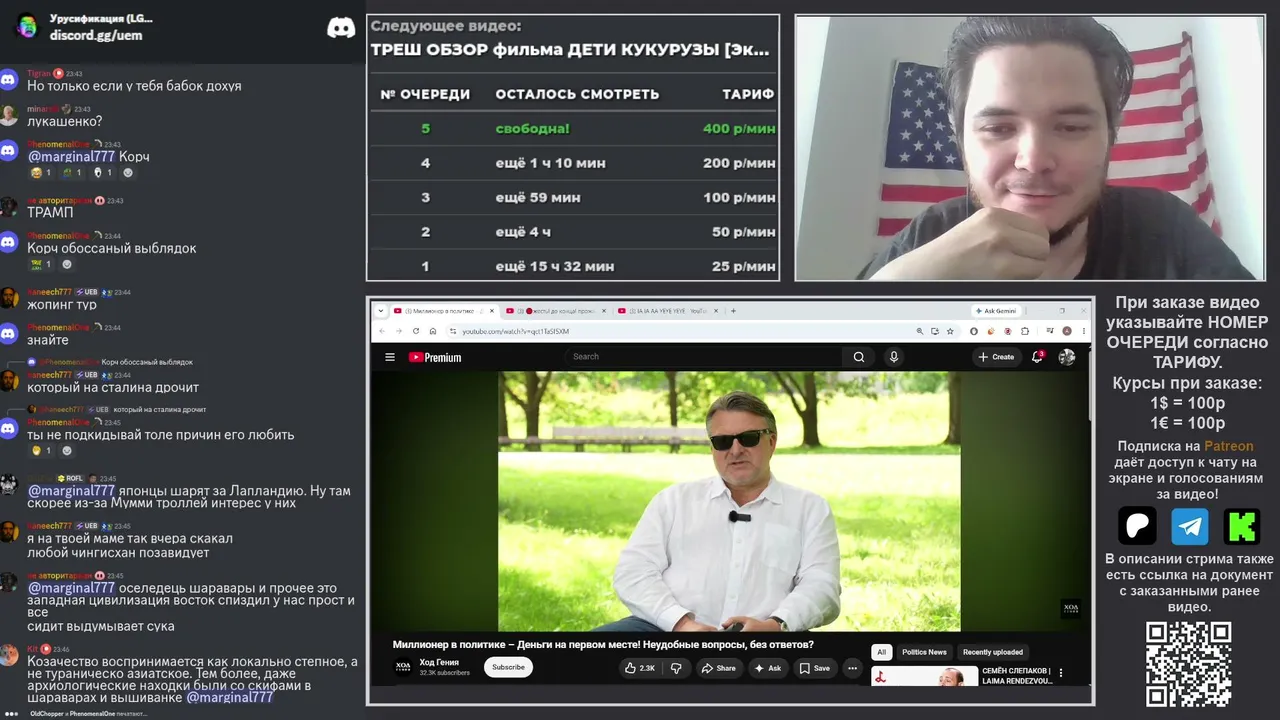The width and height of the screenshot is (1280, 720).
Task: Click the chat message который на сталина дрочит
Action: [x=113, y=387]
